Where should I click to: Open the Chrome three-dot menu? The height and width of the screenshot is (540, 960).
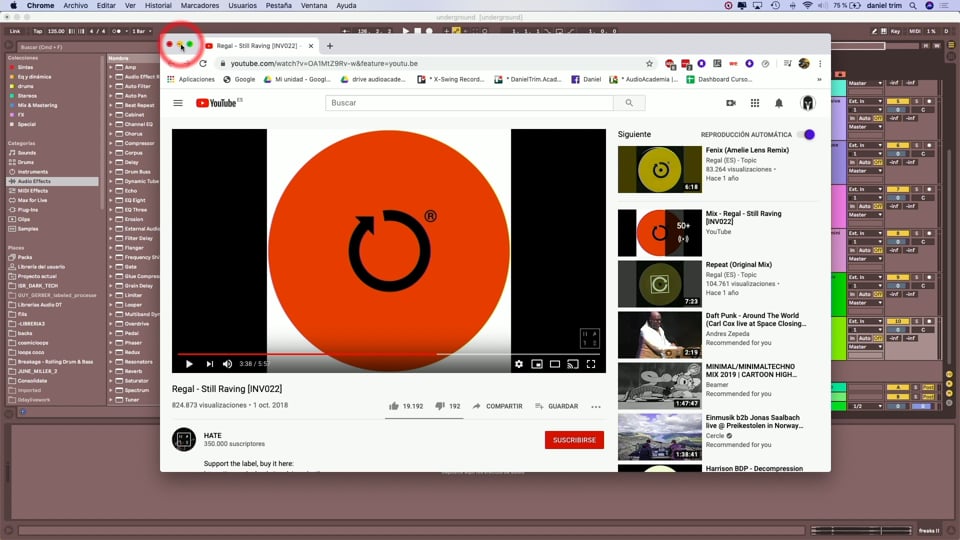pyautogui.click(x=820, y=63)
